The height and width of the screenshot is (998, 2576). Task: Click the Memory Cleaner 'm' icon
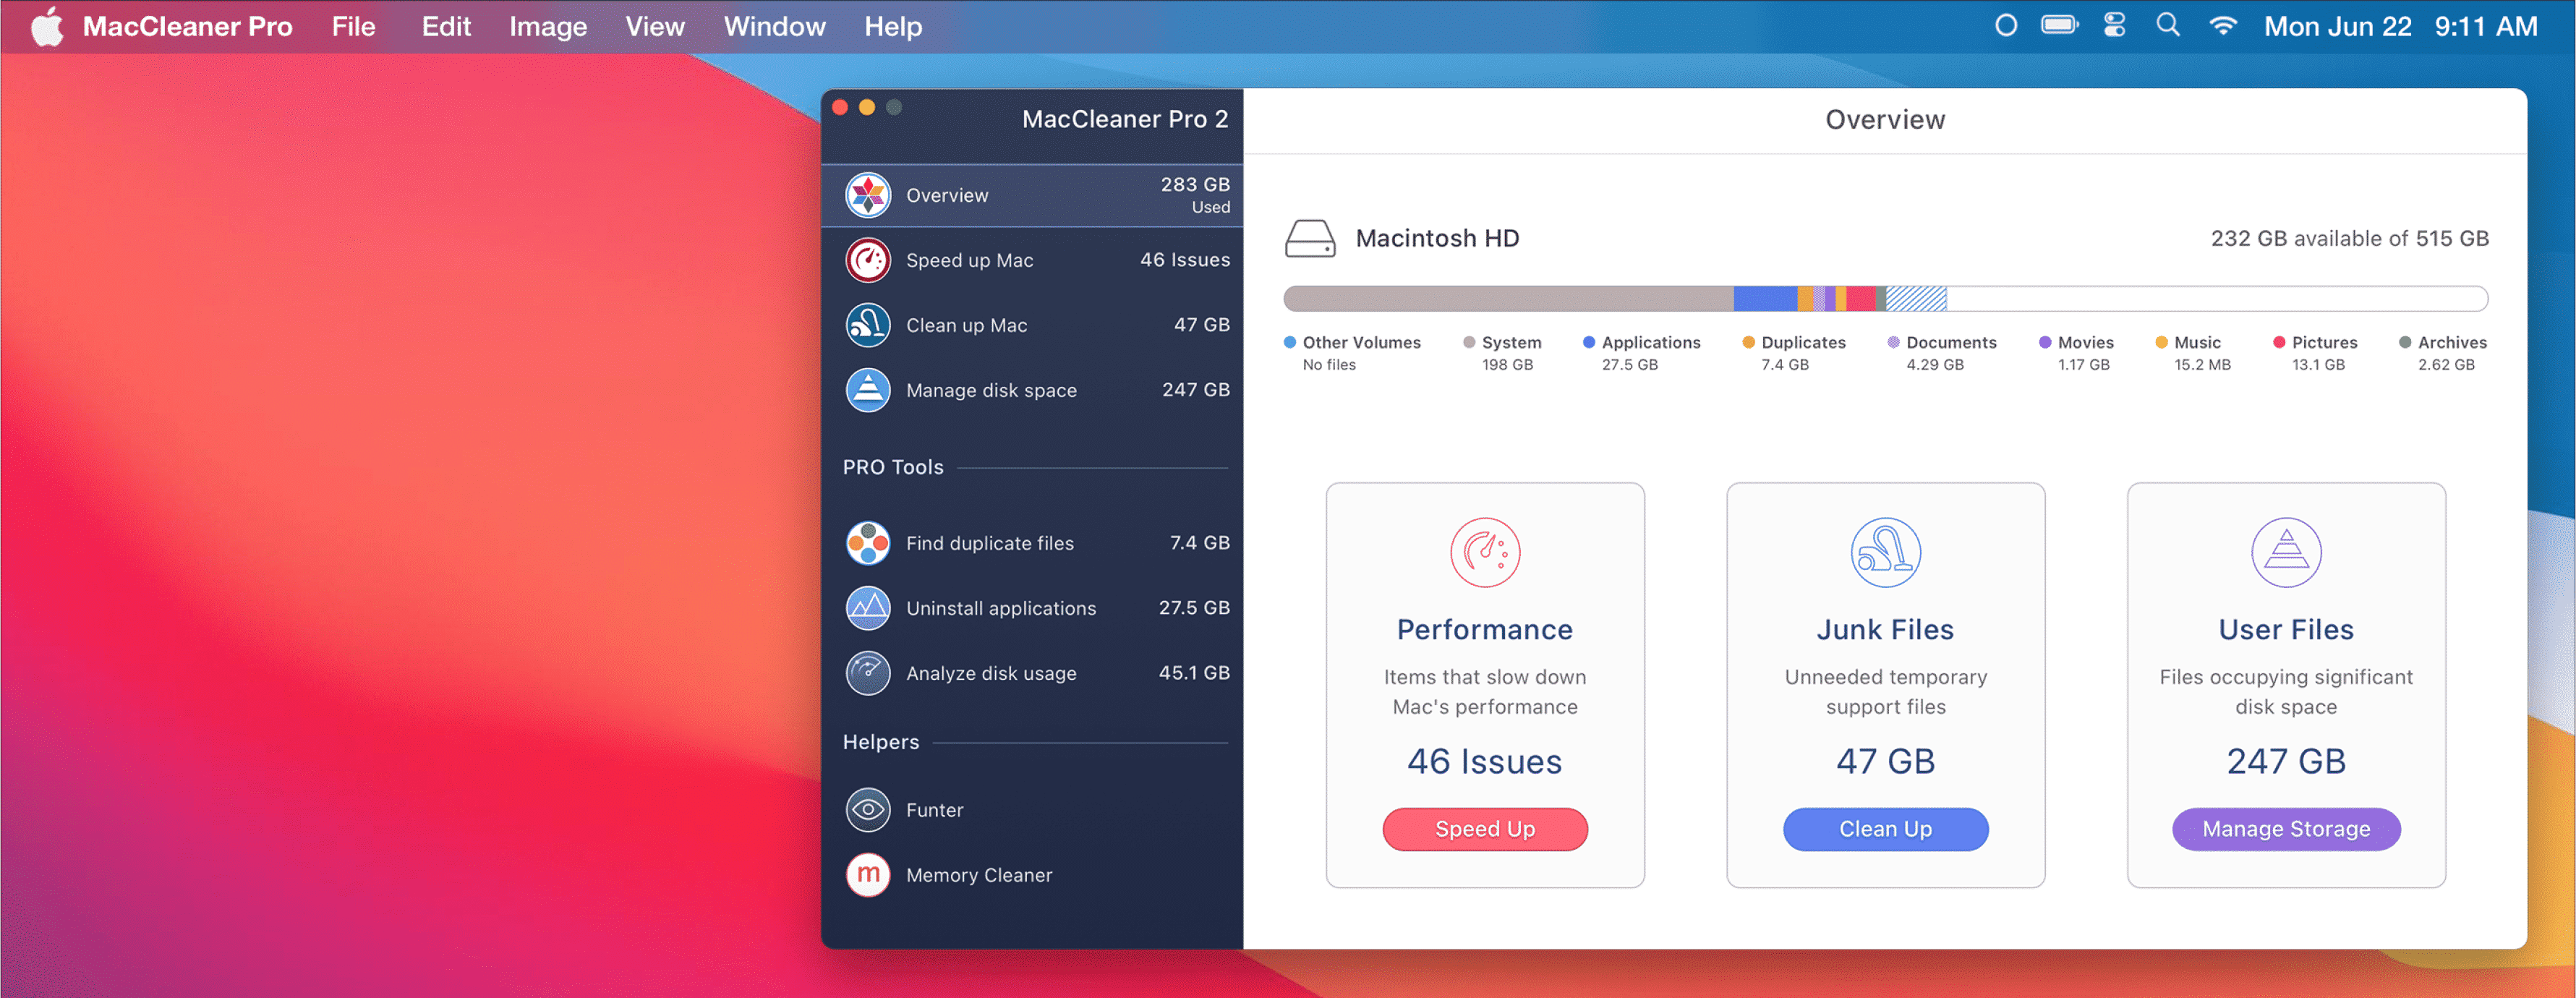coord(867,875)
